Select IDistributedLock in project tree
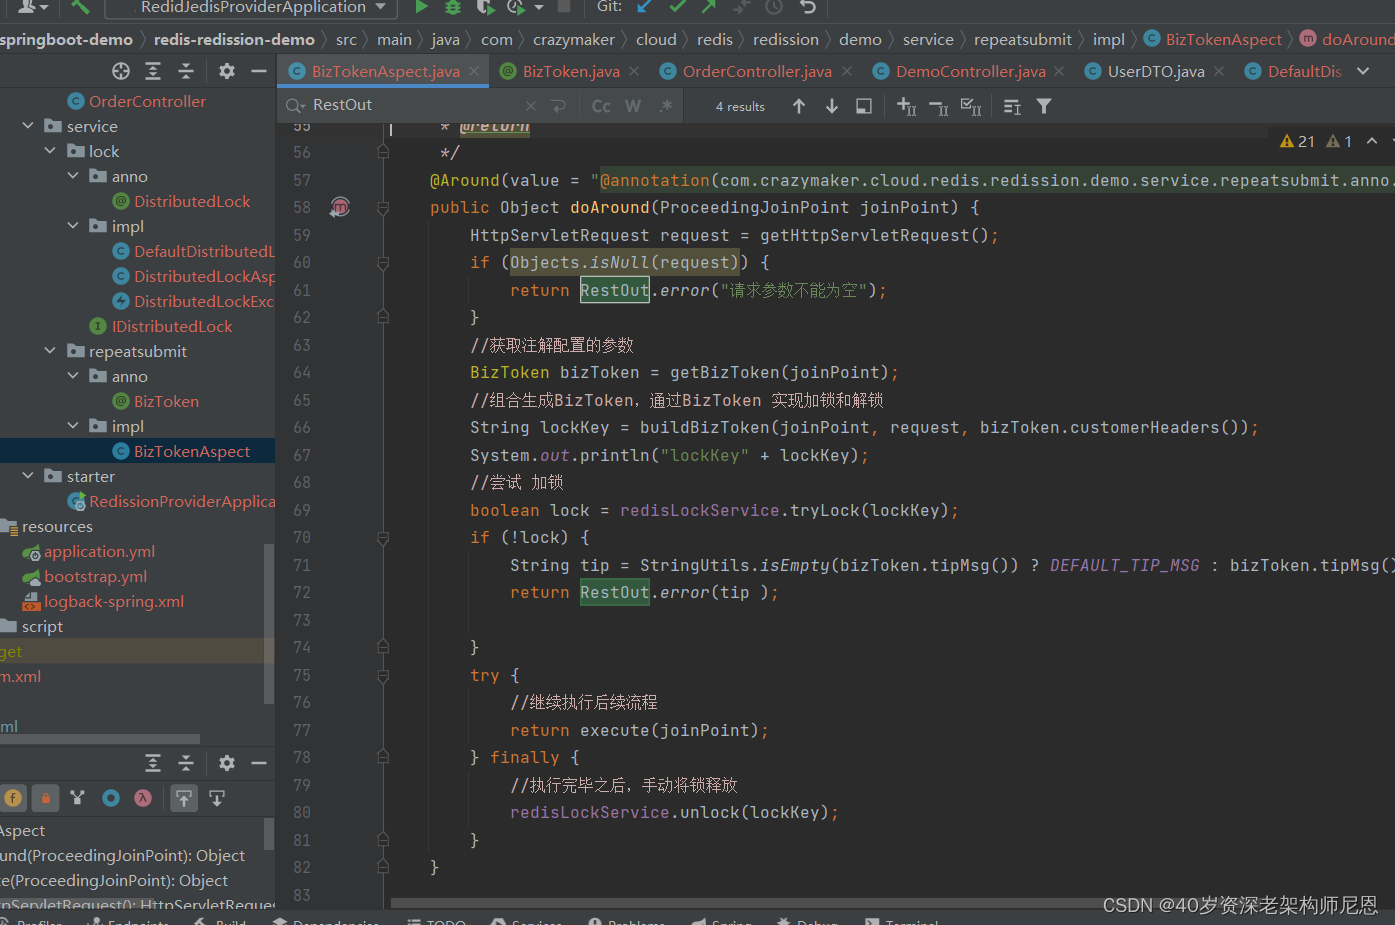The width and height of the screenshot is (1395, 925). 171,326
